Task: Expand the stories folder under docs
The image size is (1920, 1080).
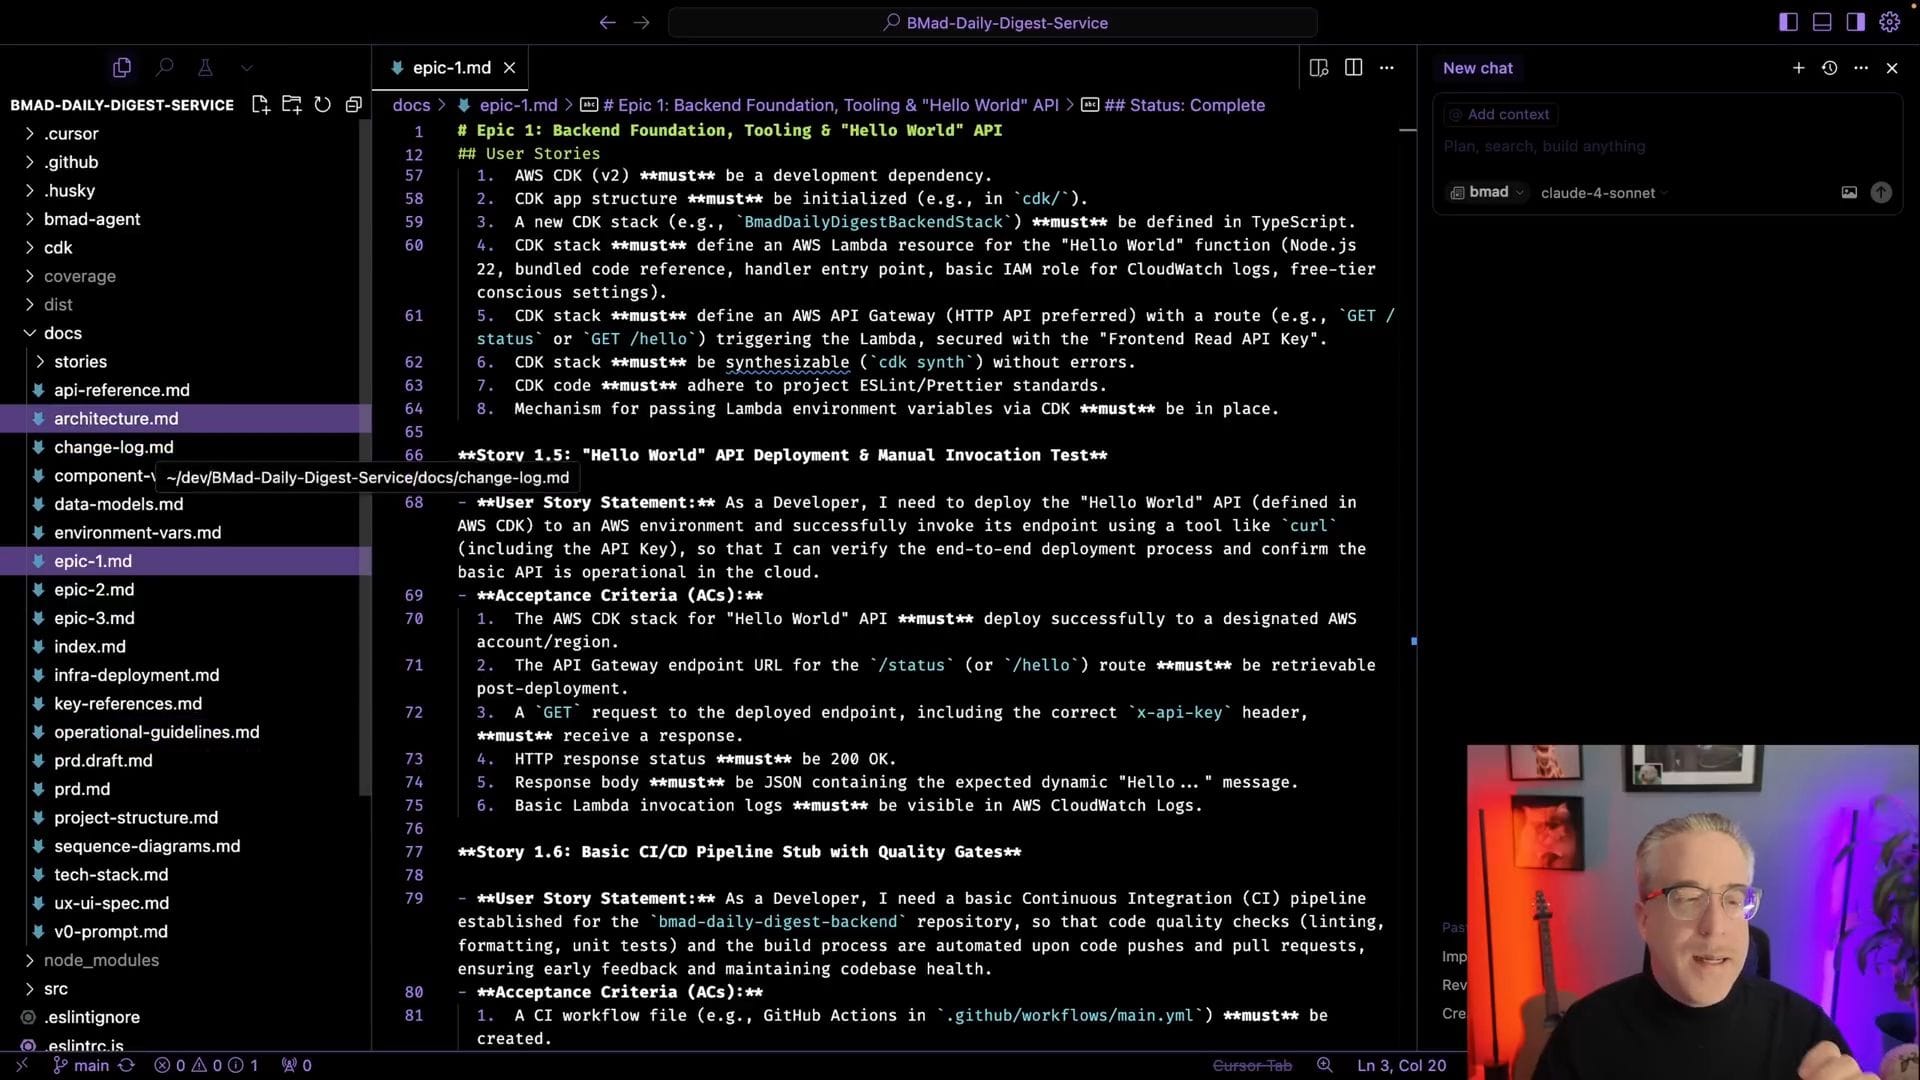Action: [80, 361]
